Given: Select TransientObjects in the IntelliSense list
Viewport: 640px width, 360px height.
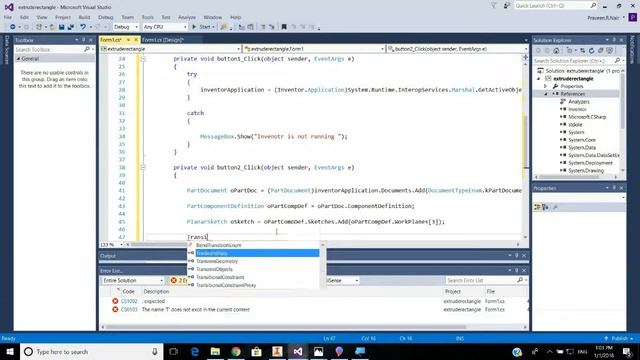Looking at the screenshot, I should point(214,269).
